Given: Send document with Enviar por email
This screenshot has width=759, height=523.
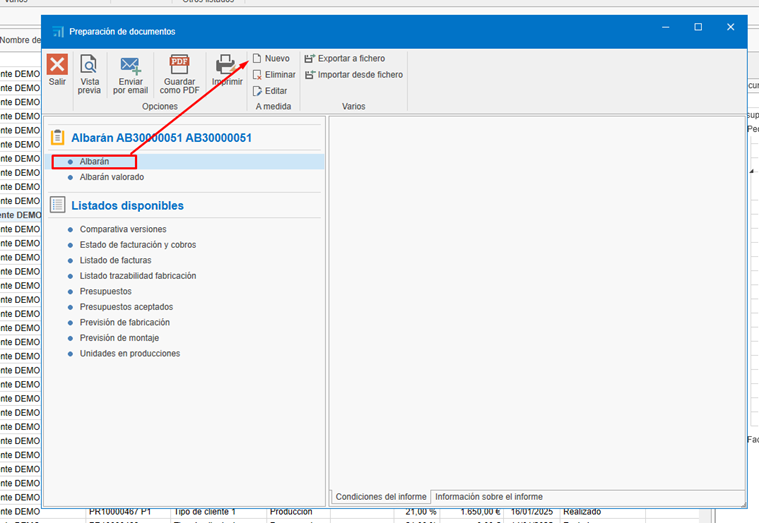Looking at the screenshot, I should 130,74.
